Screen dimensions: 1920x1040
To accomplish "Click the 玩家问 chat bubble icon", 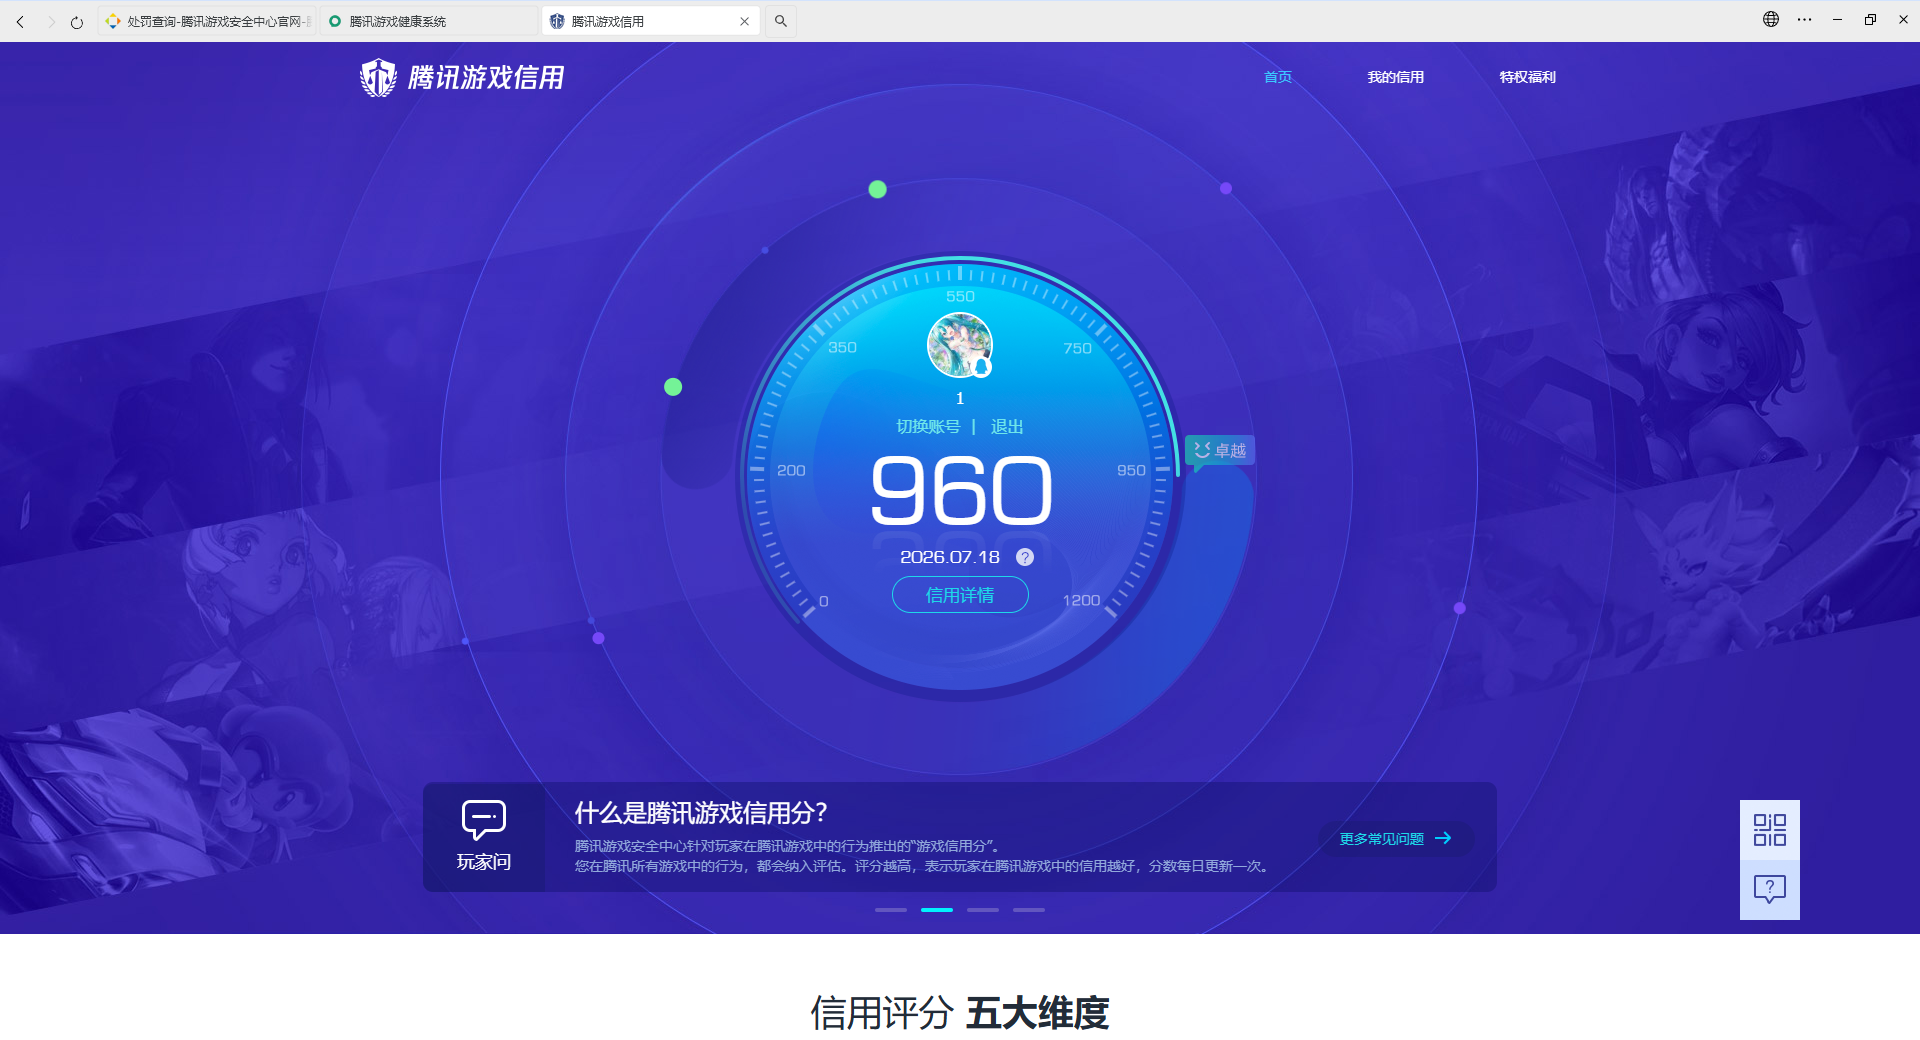I will [x=484, y=820].
